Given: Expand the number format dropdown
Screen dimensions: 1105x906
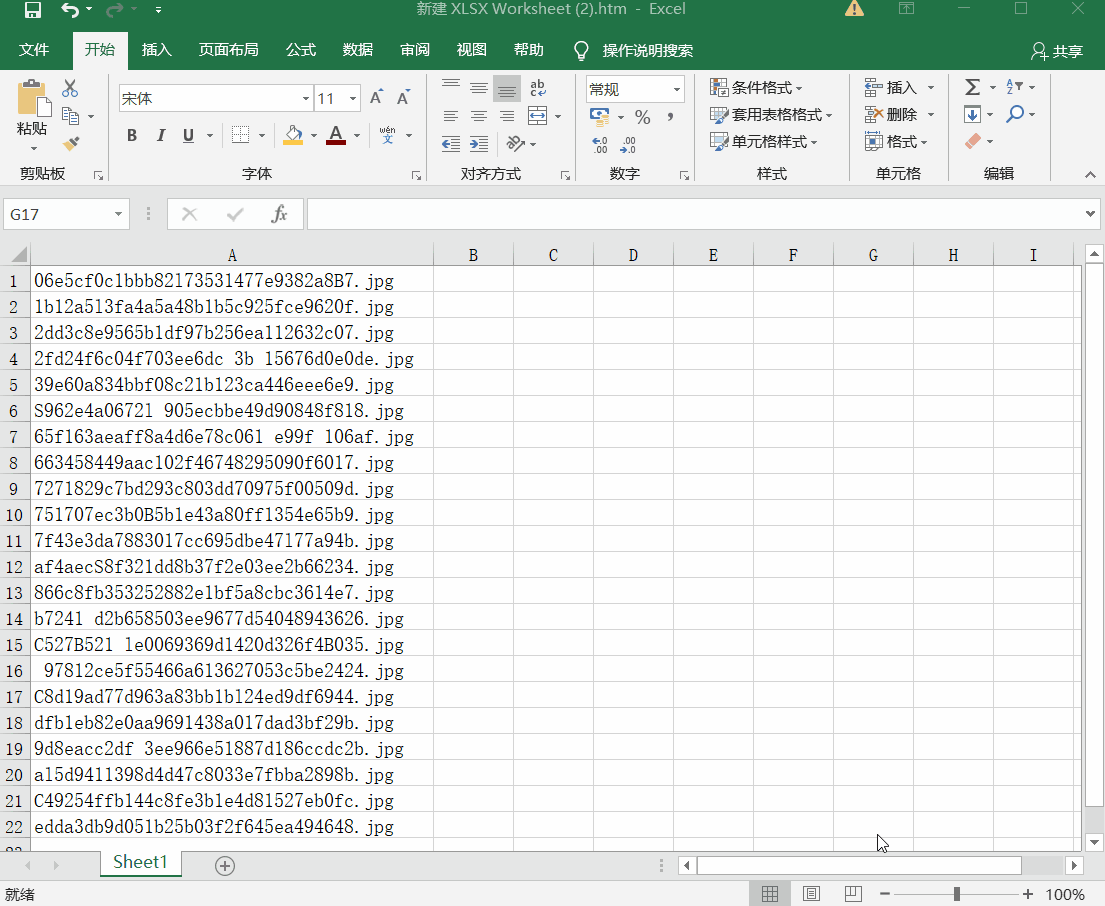Looking at the screenshot, I should tap(677, 90).
